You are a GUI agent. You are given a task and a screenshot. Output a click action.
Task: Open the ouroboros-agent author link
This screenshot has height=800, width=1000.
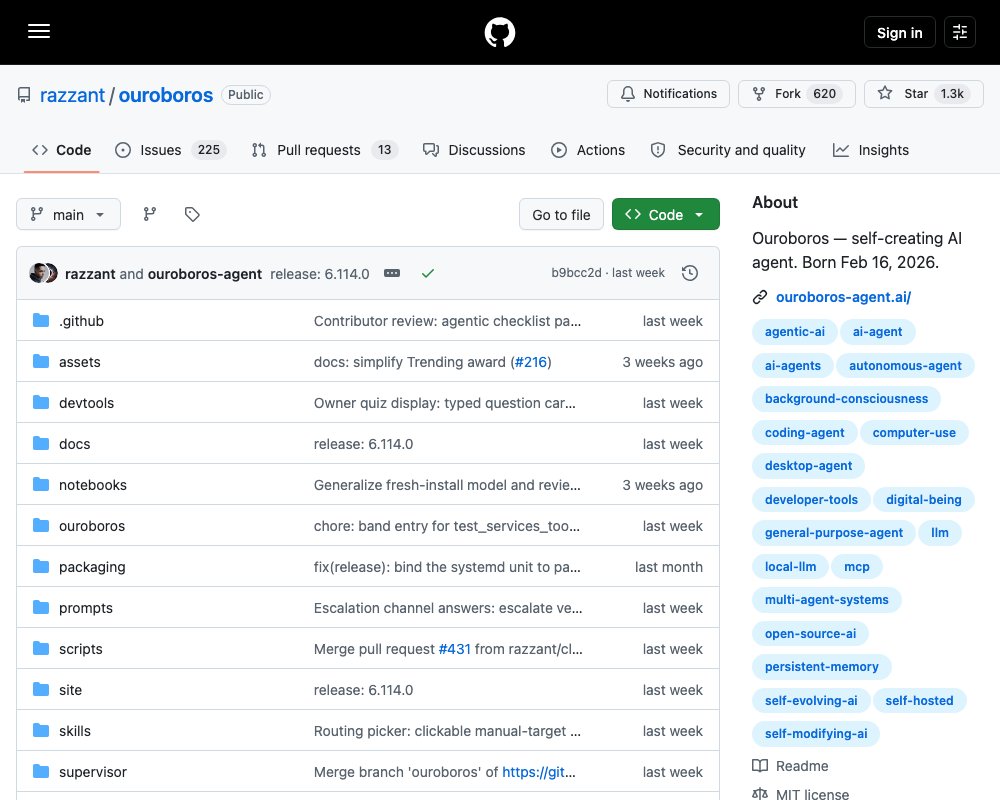205,274
